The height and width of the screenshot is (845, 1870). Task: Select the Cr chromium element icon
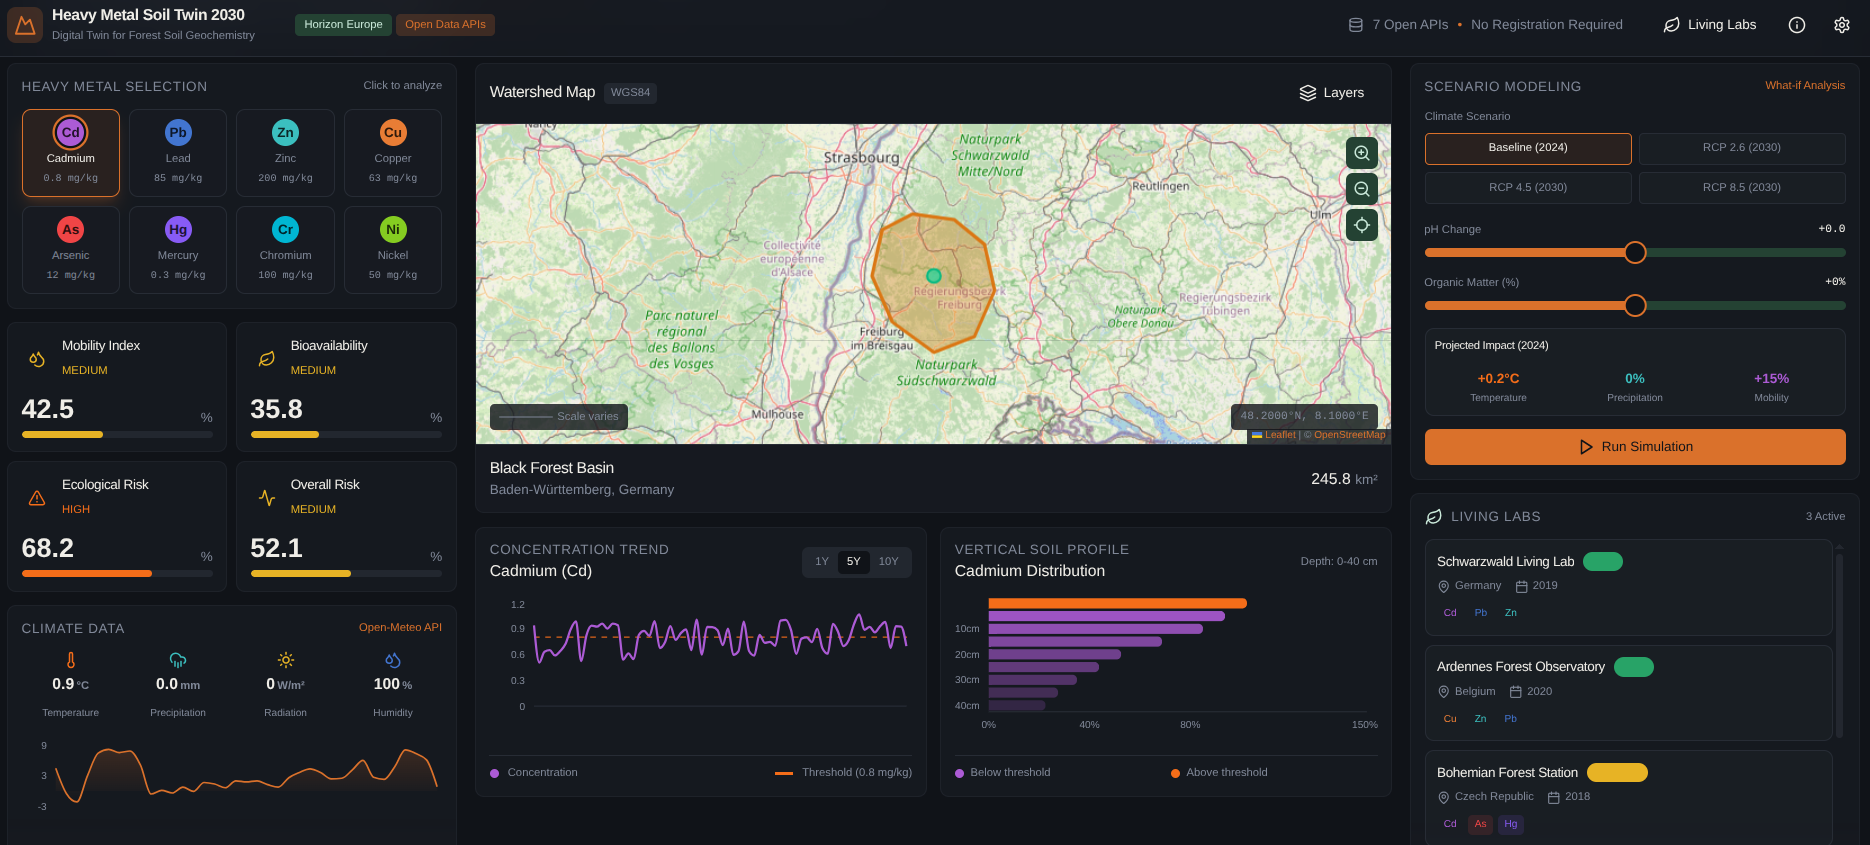click(x=285, y=229)
